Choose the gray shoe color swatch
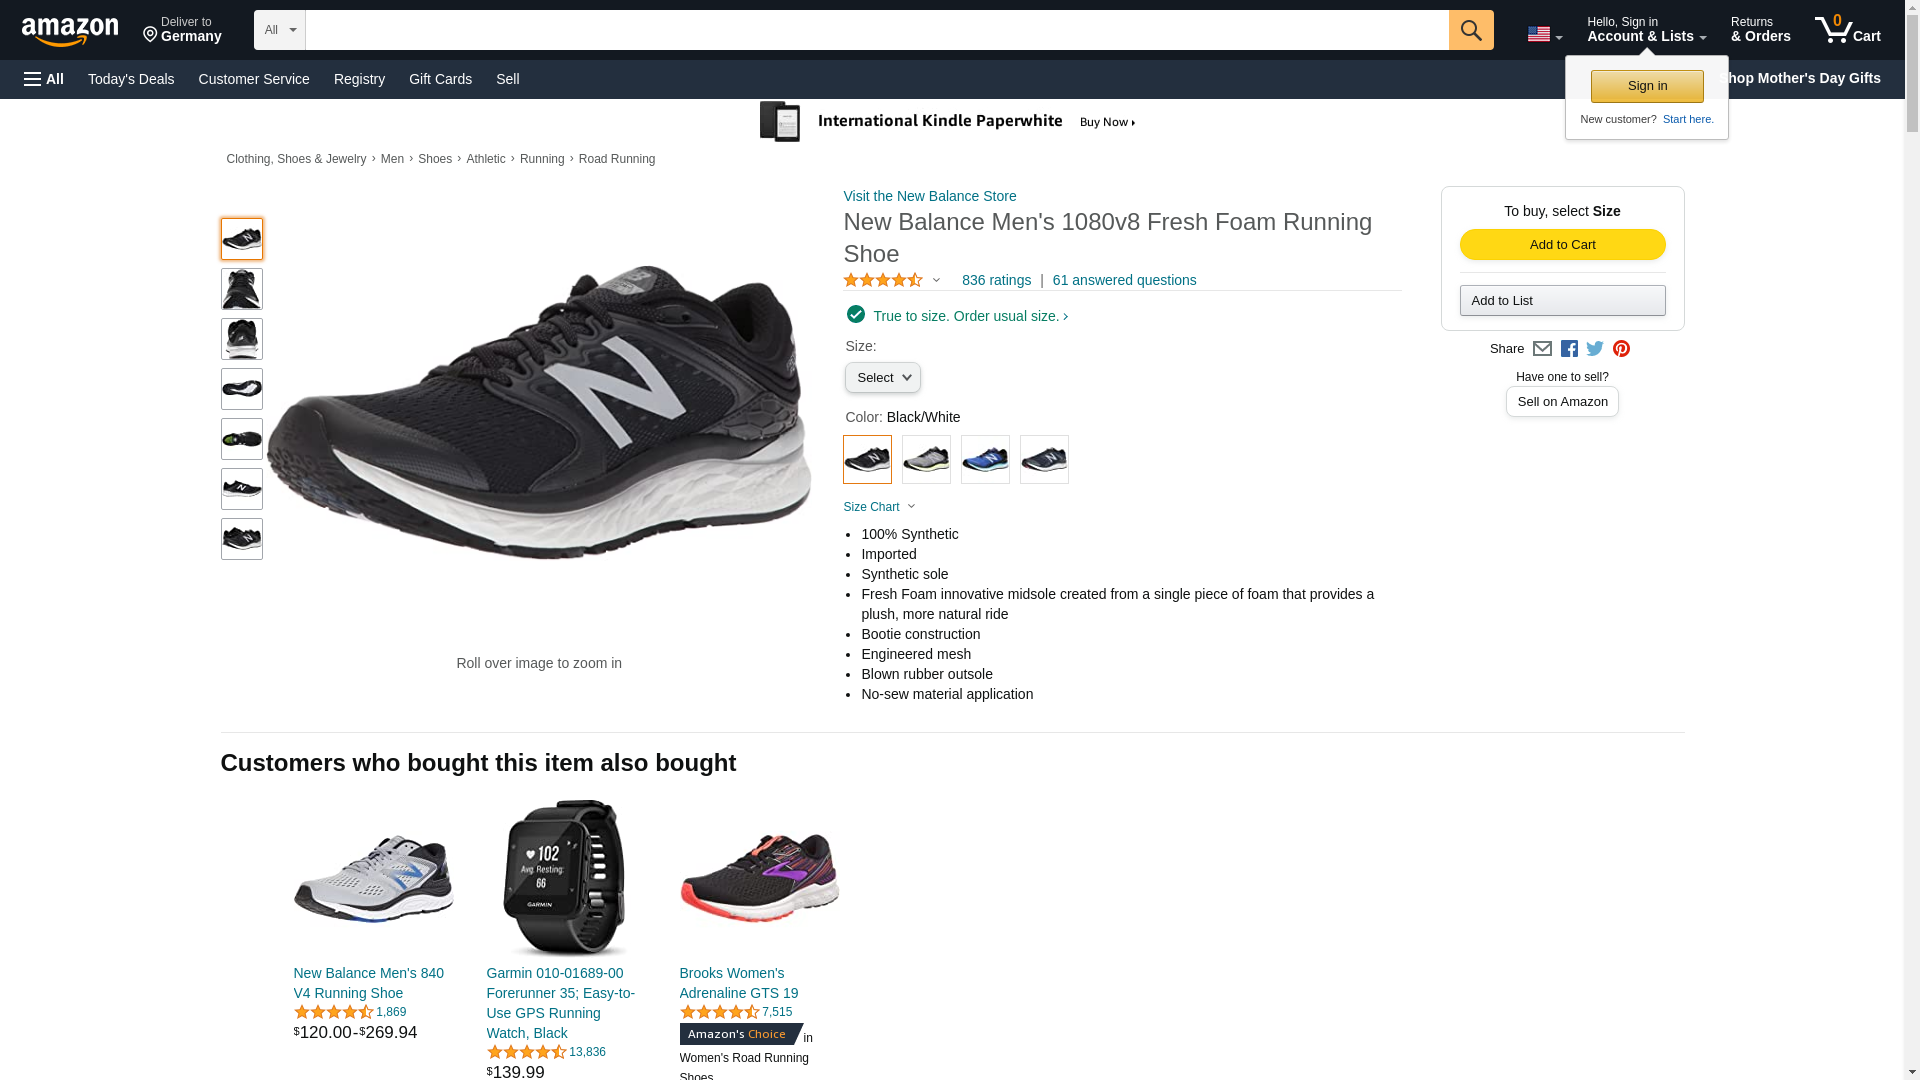The image size is (1920, 1080). tap(926, 460)
